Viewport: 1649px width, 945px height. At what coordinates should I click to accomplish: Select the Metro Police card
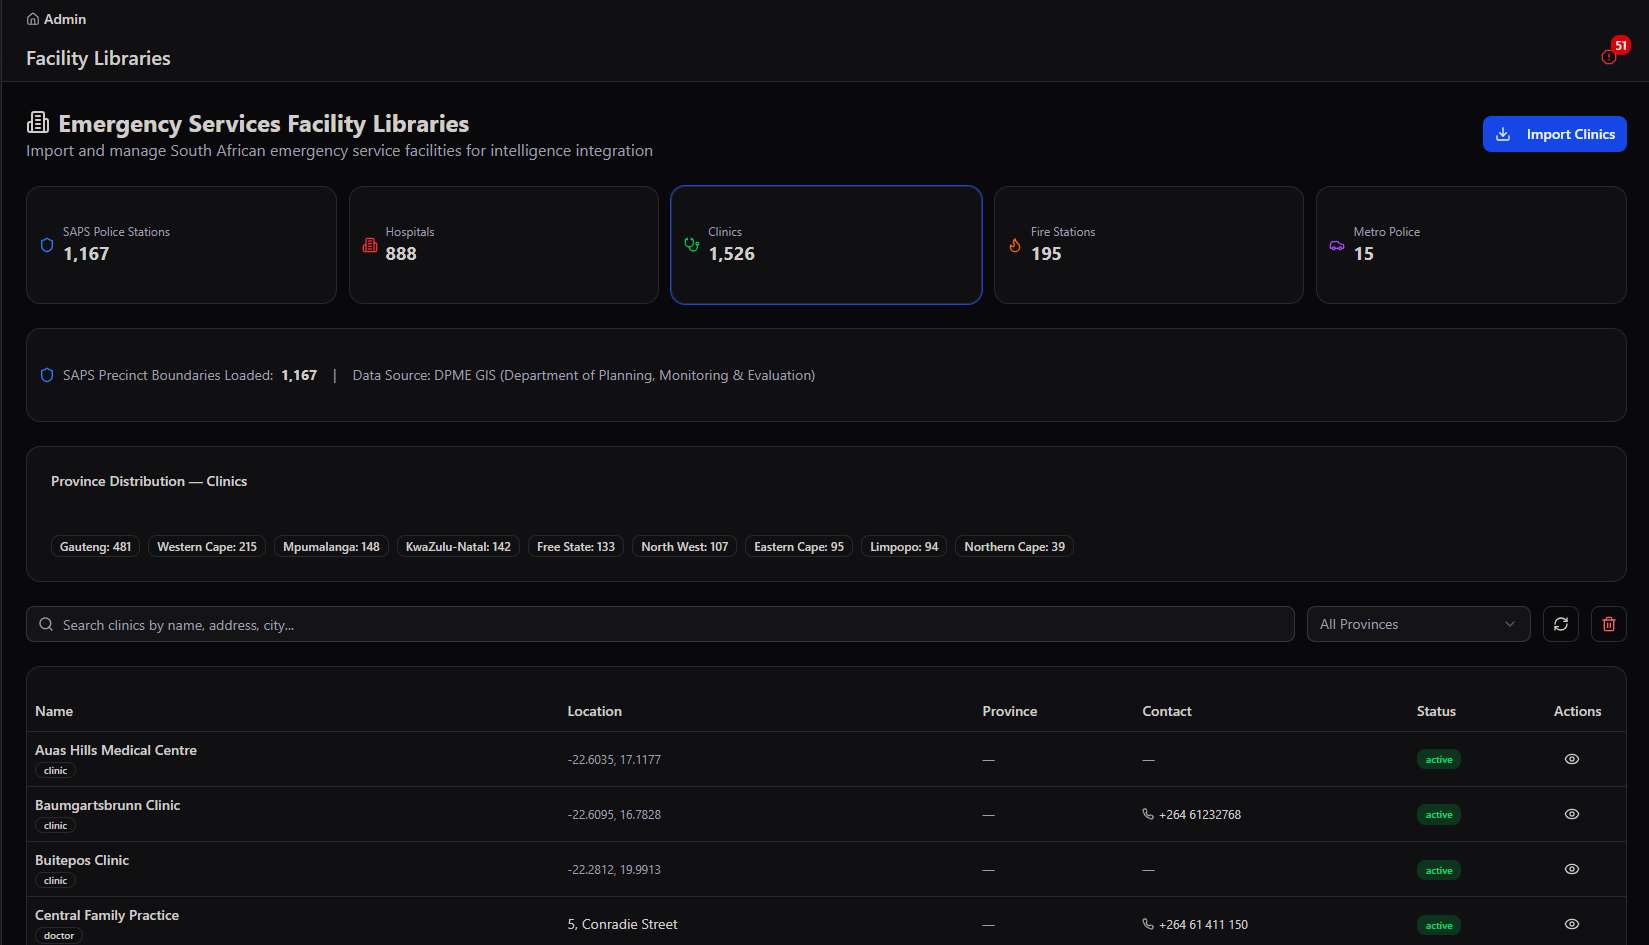click(1471, 245)
